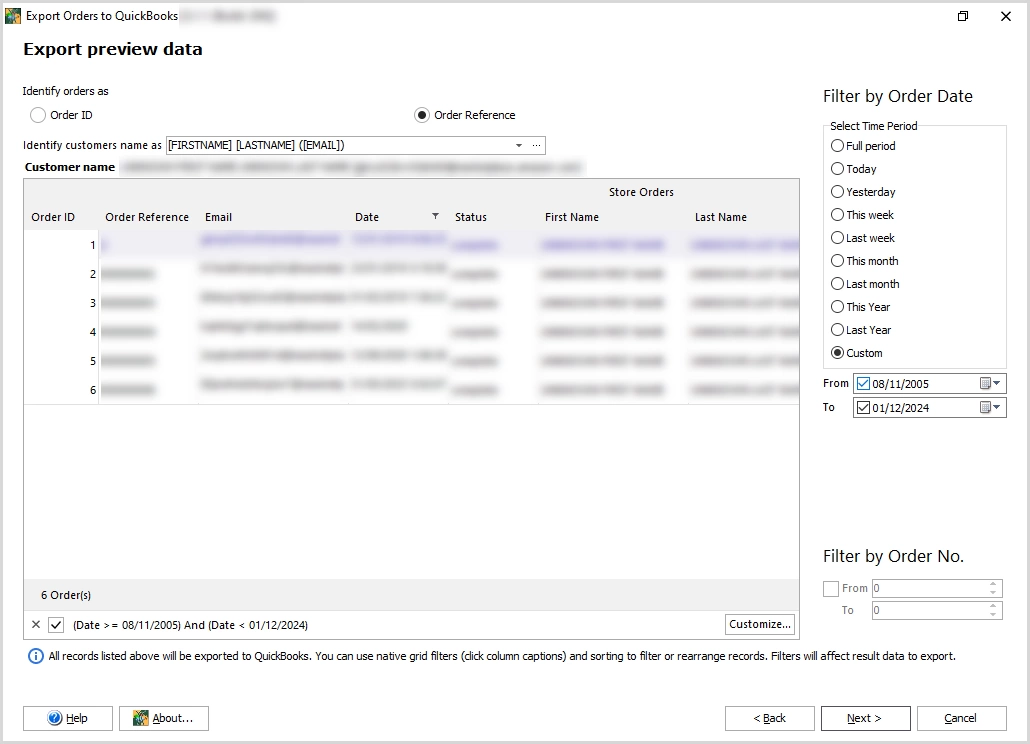Image resolution: width=1030 pixels, height=744 pixels.
Task: Select order row 1 in the grid
Action: coord(412,245)
